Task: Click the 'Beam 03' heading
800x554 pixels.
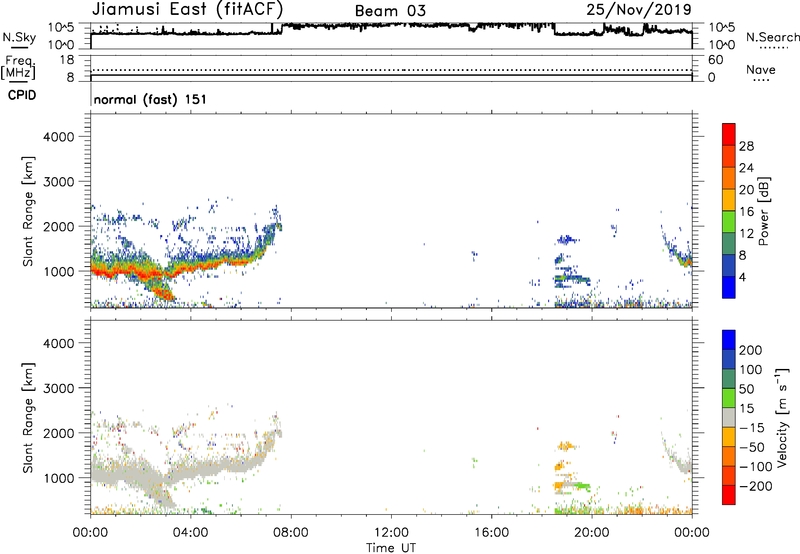Action: pyautogui.click(x=390, y=11)
